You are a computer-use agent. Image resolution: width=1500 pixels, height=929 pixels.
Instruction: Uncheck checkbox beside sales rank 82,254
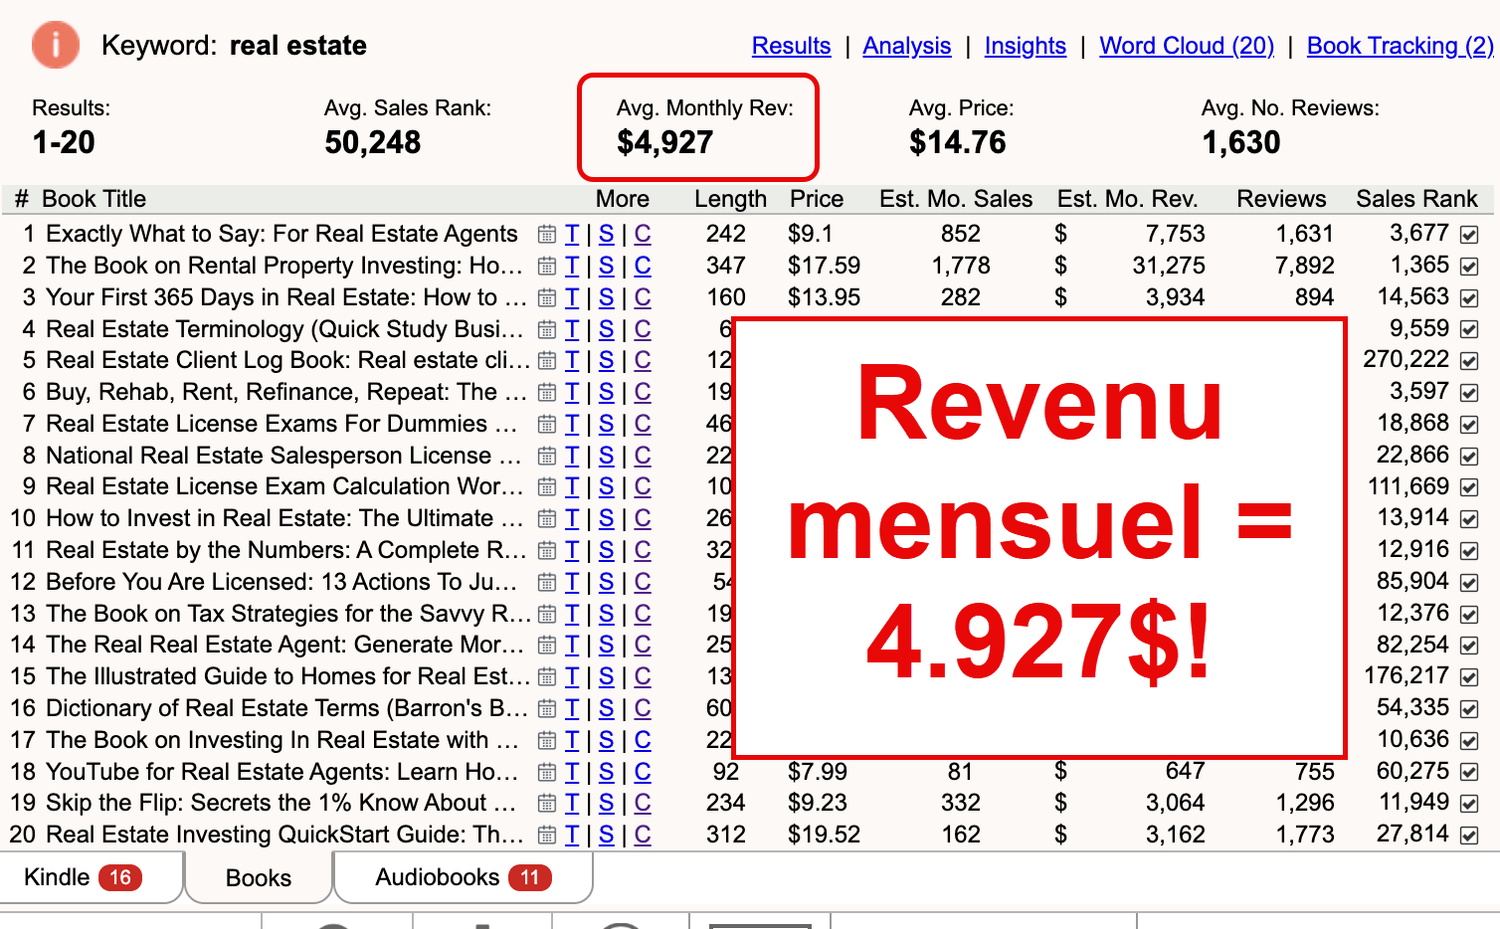point(1469,646)
